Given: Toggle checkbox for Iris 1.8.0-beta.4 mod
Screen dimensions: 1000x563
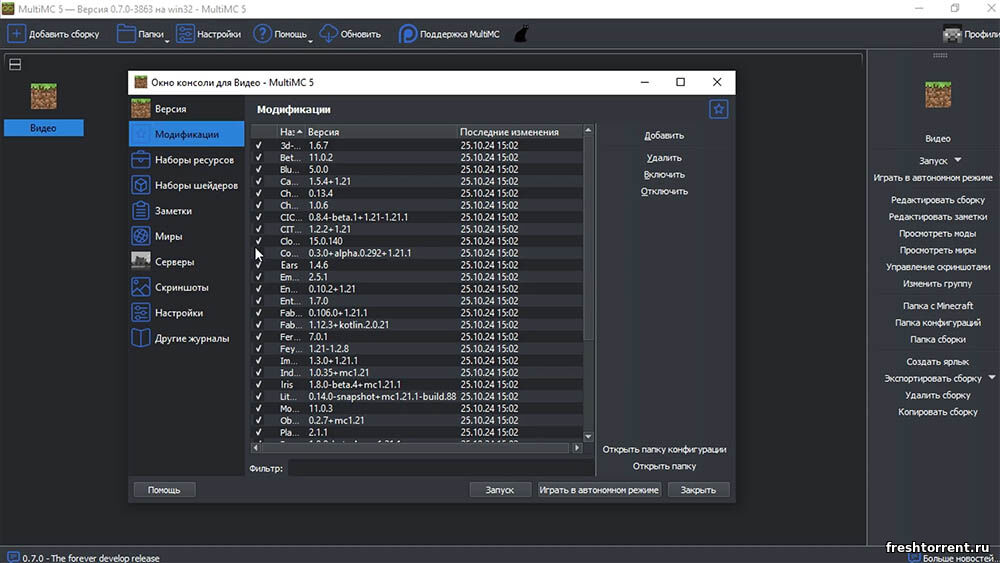Looking at the screenshot, I should tap(259, 385).
